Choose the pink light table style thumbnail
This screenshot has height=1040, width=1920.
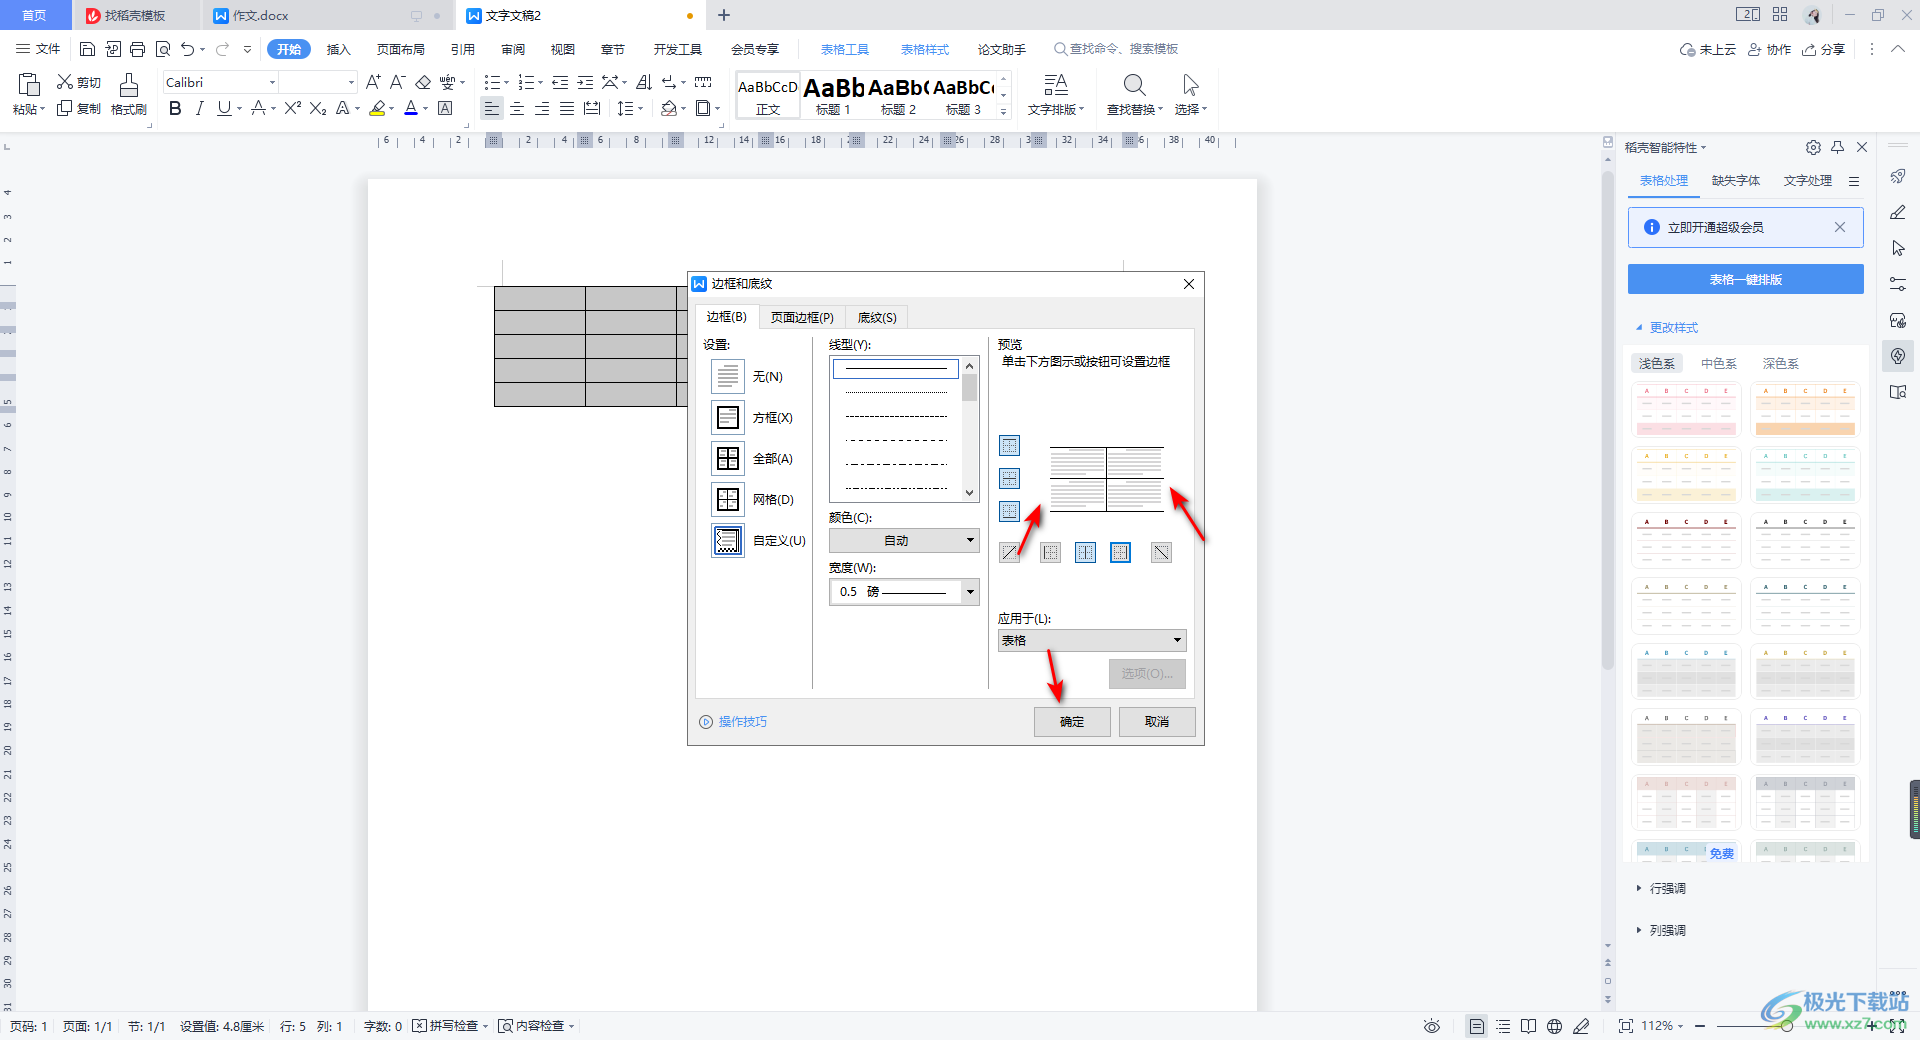coord(1687,410)
